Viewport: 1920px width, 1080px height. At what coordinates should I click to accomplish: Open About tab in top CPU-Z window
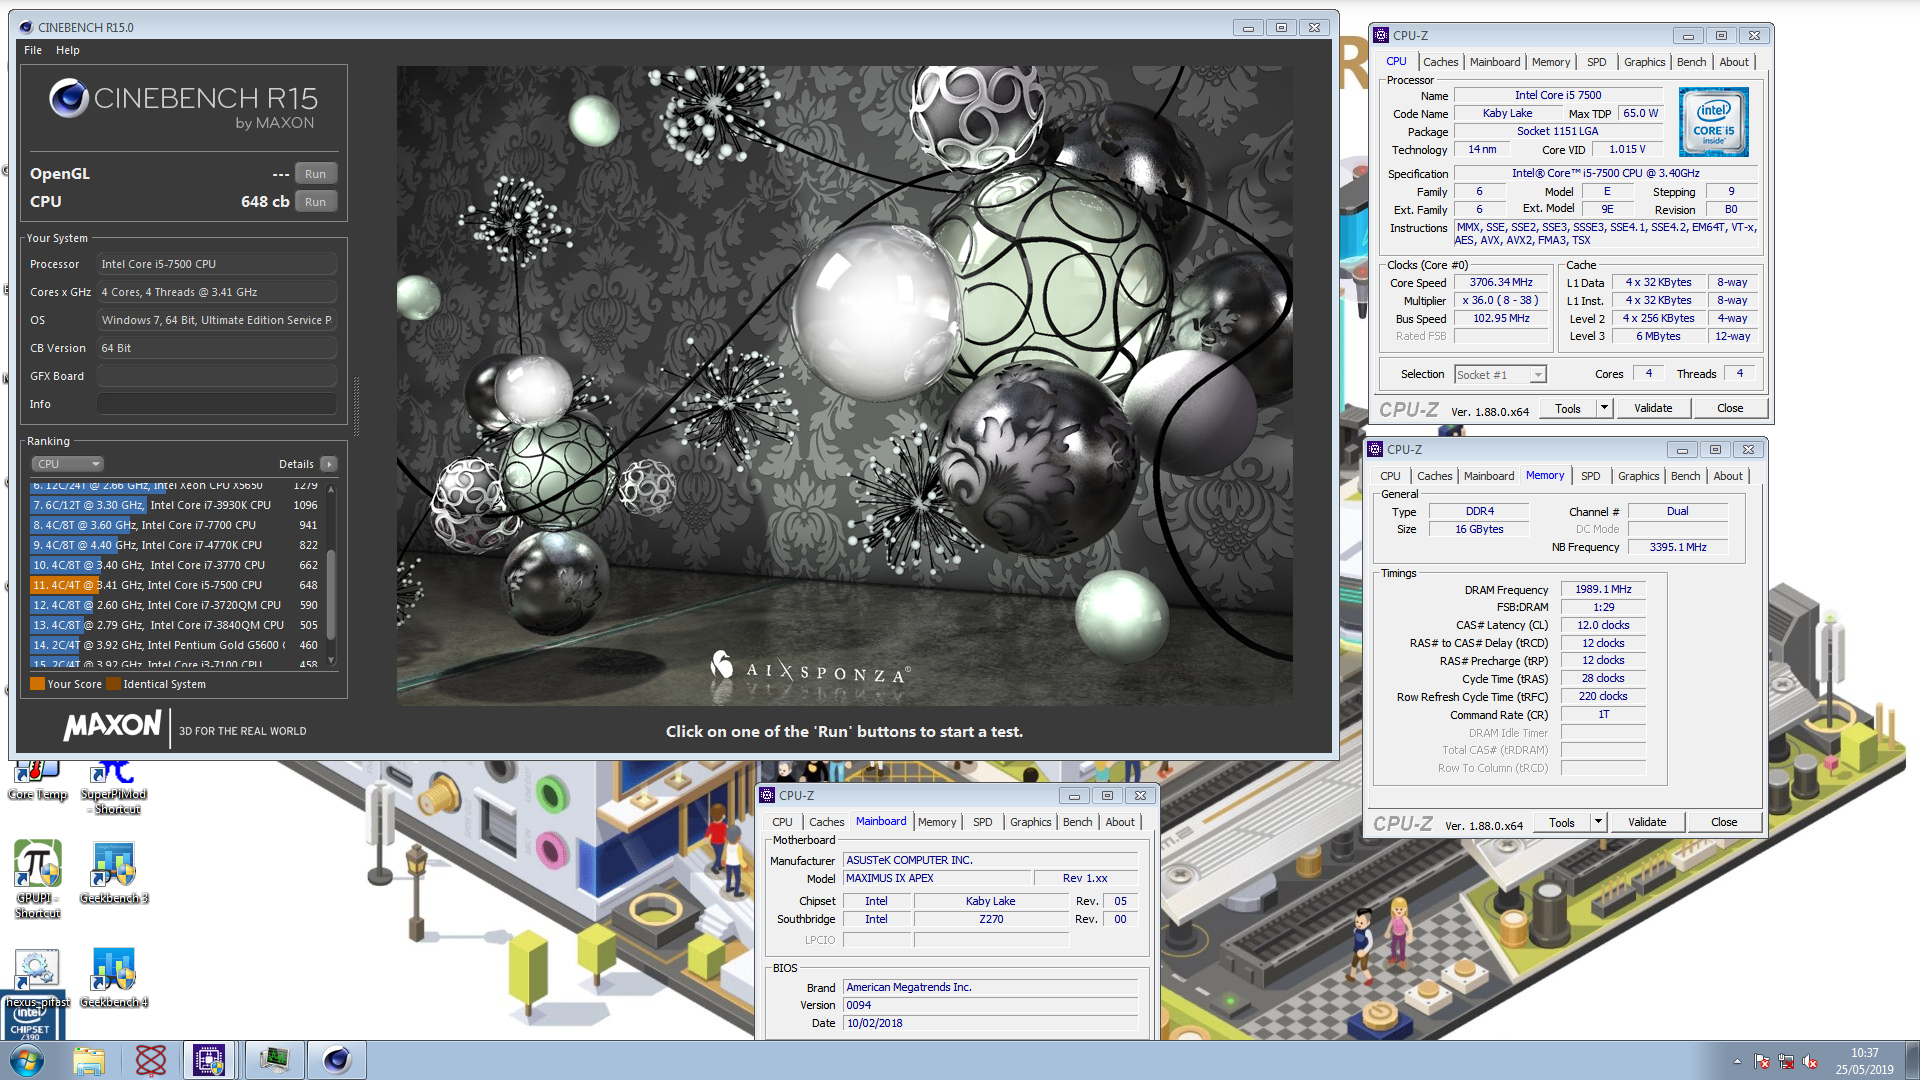[1734, 62]
